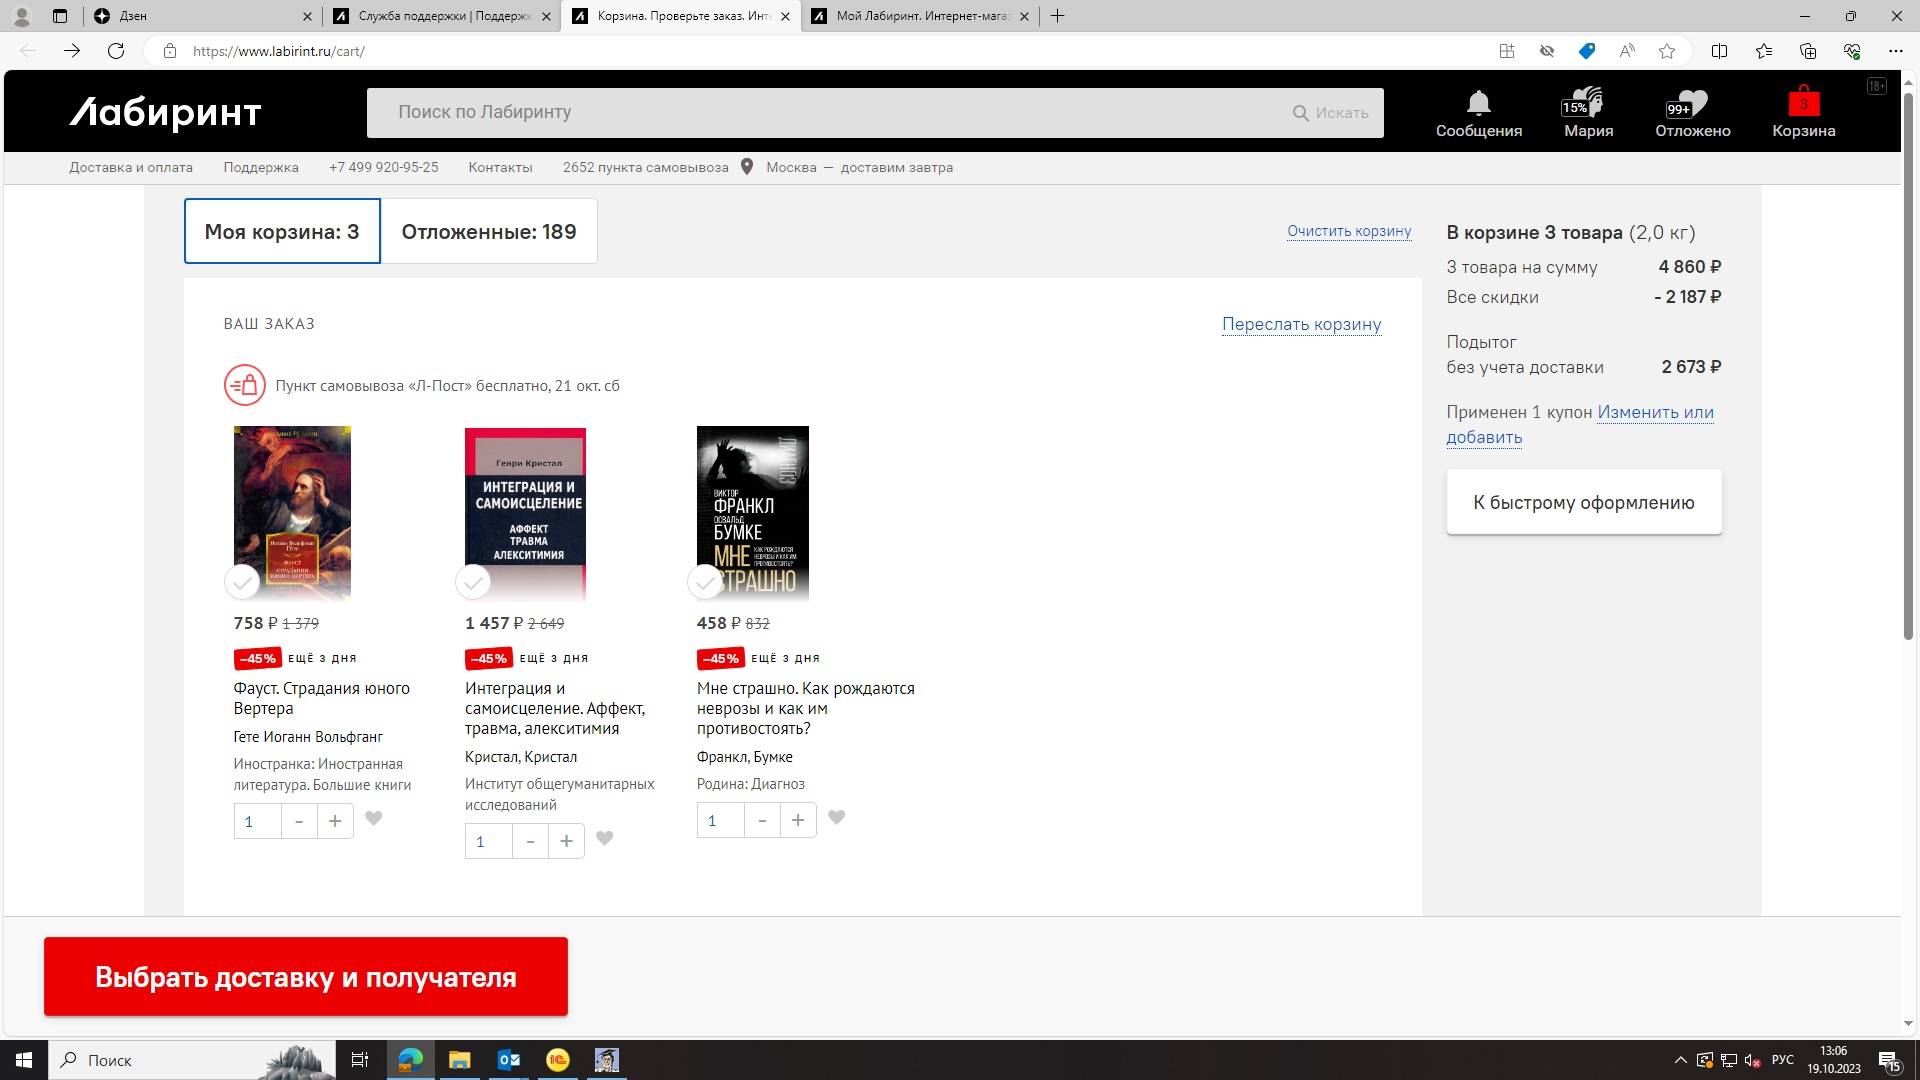Decrease quantity of Фауст book
The image size is (1920, 1080).
[299, 821]
